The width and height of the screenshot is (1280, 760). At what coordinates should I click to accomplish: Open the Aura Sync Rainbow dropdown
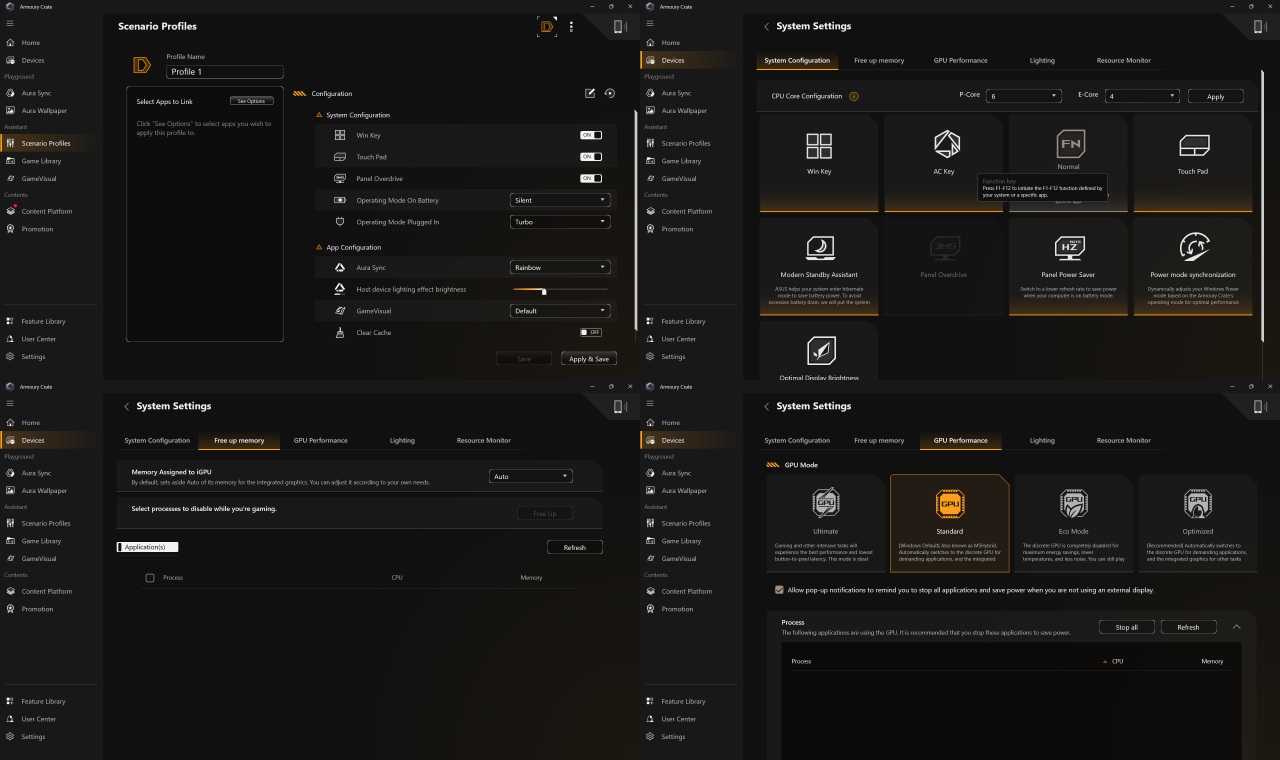pyautogui.click(x=560, y=267)
